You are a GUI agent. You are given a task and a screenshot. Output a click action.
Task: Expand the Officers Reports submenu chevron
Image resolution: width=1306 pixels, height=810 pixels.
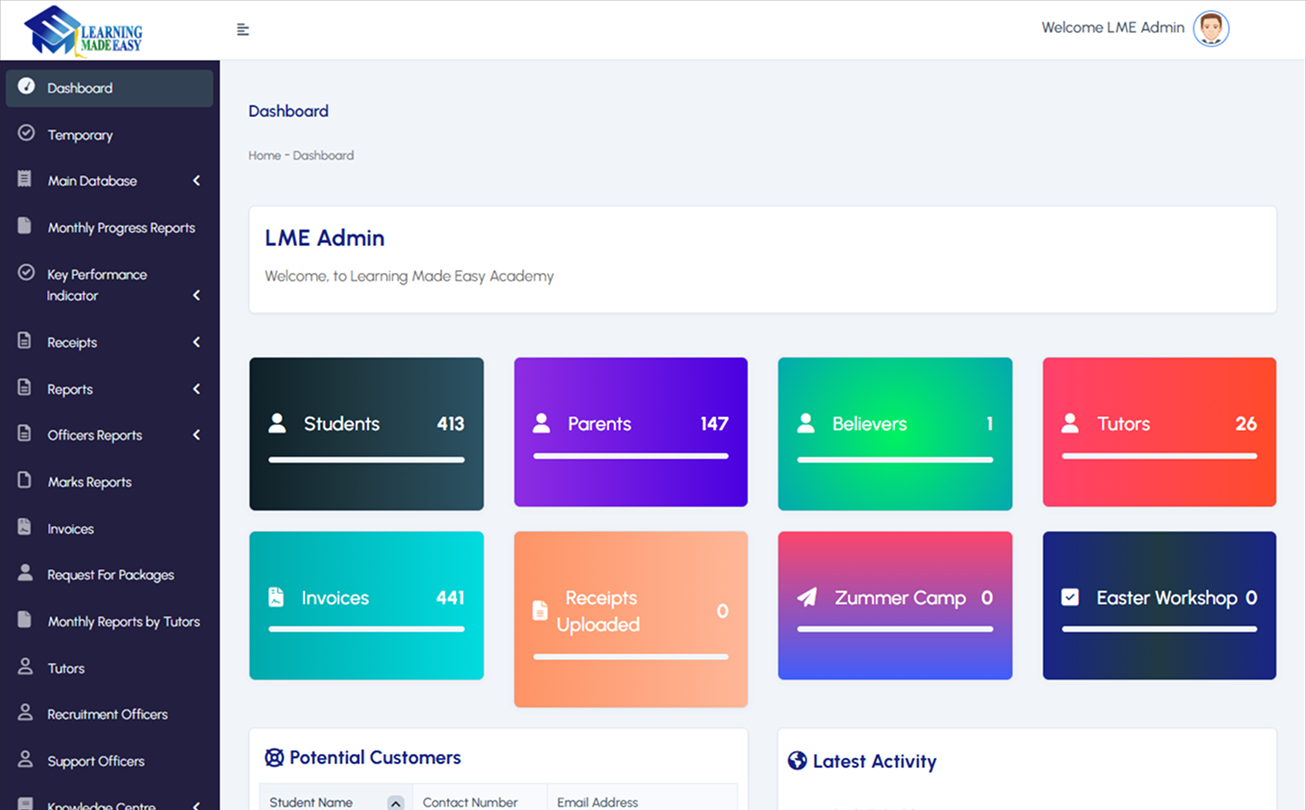196,435
